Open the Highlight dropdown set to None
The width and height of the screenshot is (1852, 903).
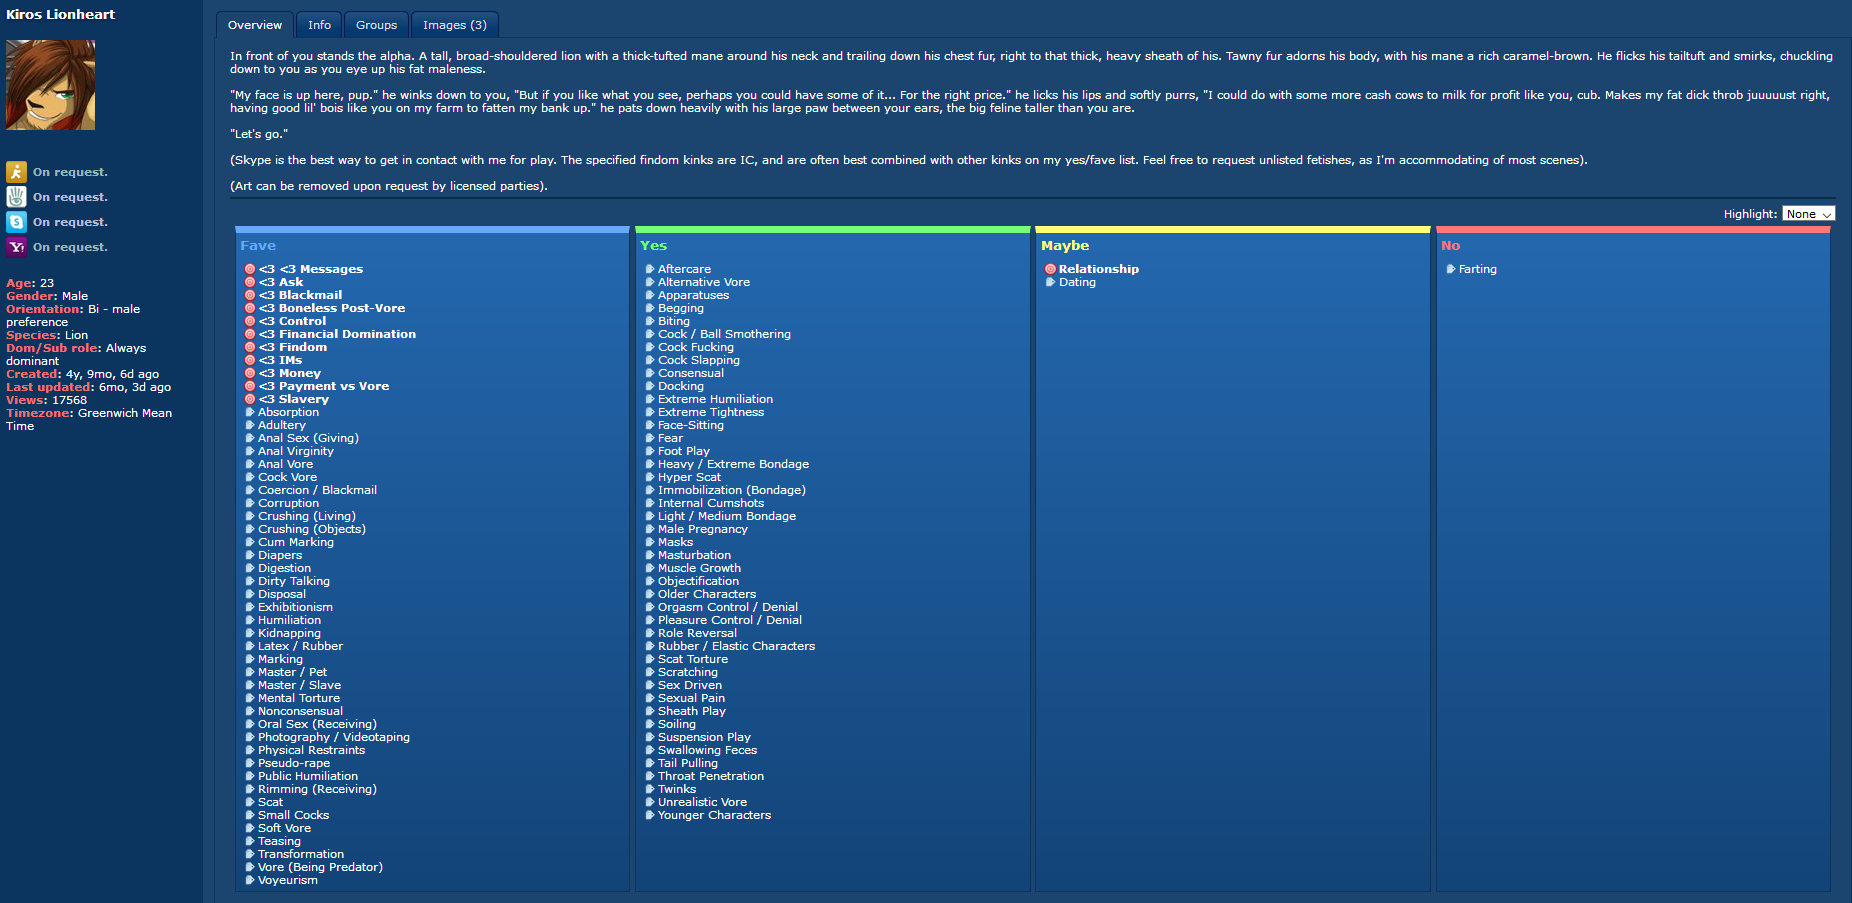[1808, 214]
